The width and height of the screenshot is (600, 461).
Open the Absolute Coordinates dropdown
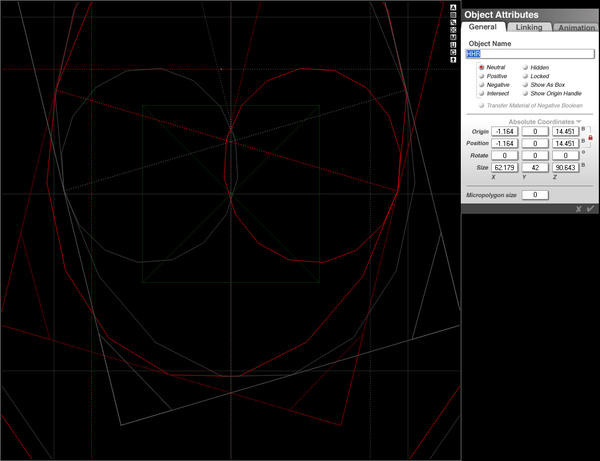point(545,122)
